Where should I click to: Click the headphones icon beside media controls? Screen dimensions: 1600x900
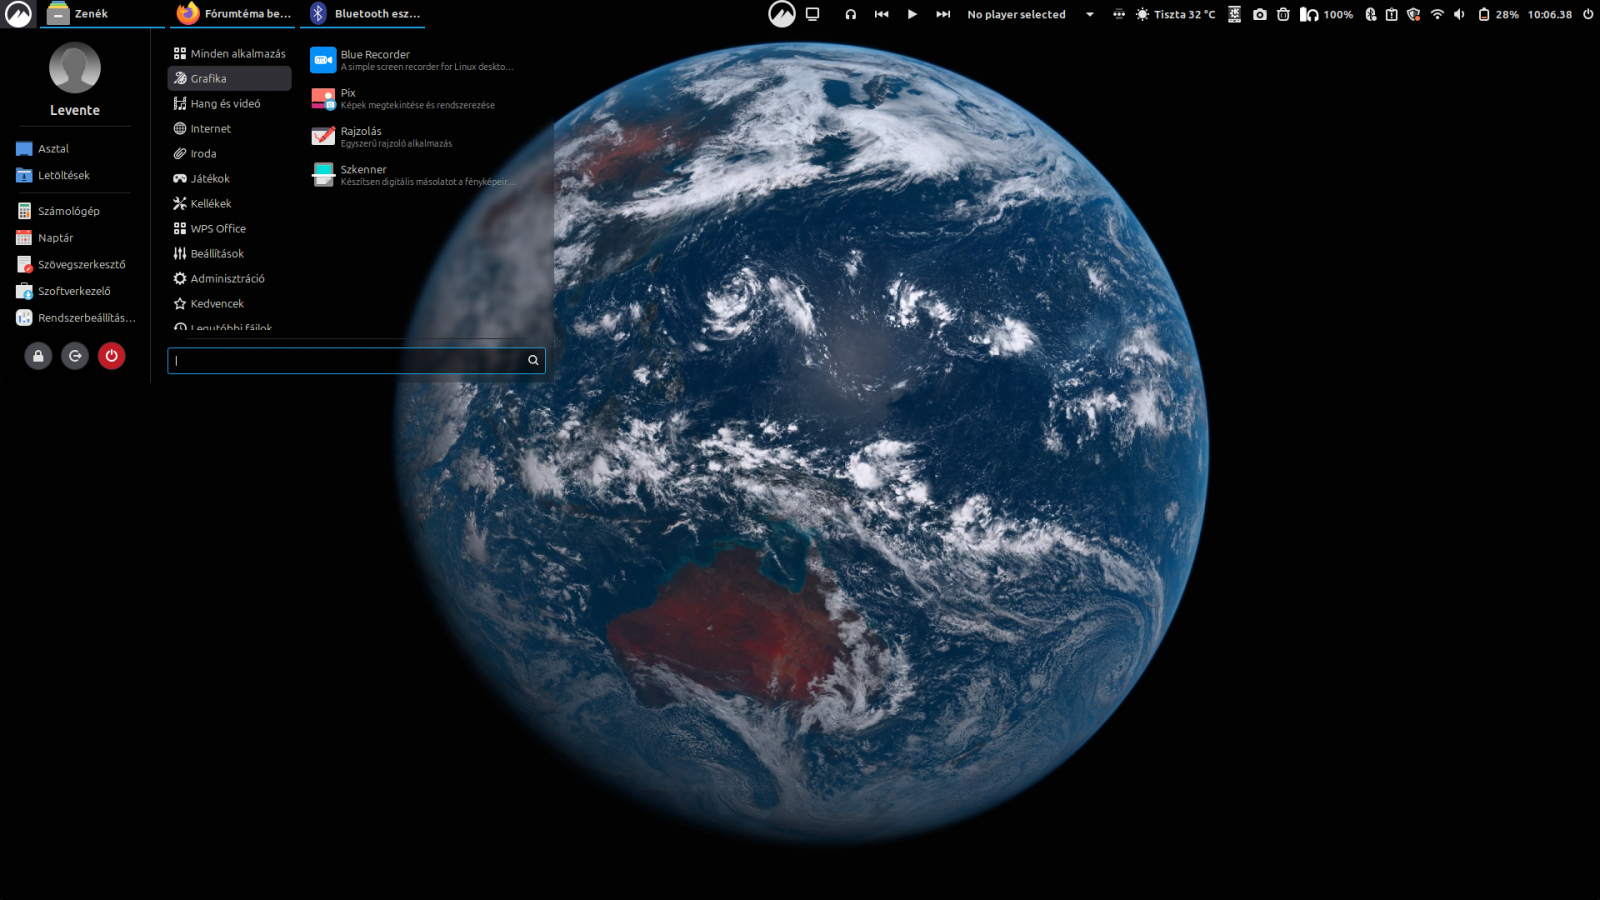click(x=850, y=14)
